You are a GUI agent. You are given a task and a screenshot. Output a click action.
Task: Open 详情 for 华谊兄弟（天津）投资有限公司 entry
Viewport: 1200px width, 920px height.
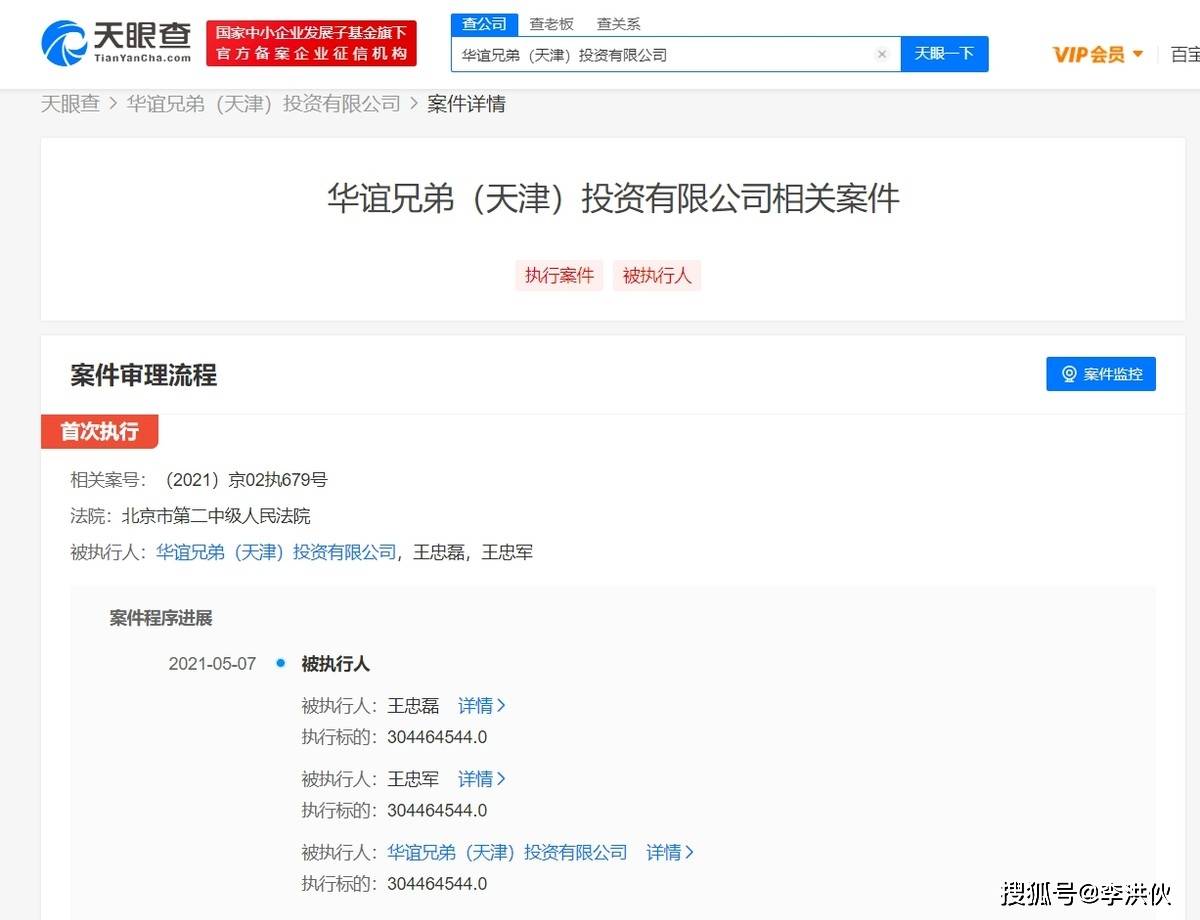tap(670, 853)
